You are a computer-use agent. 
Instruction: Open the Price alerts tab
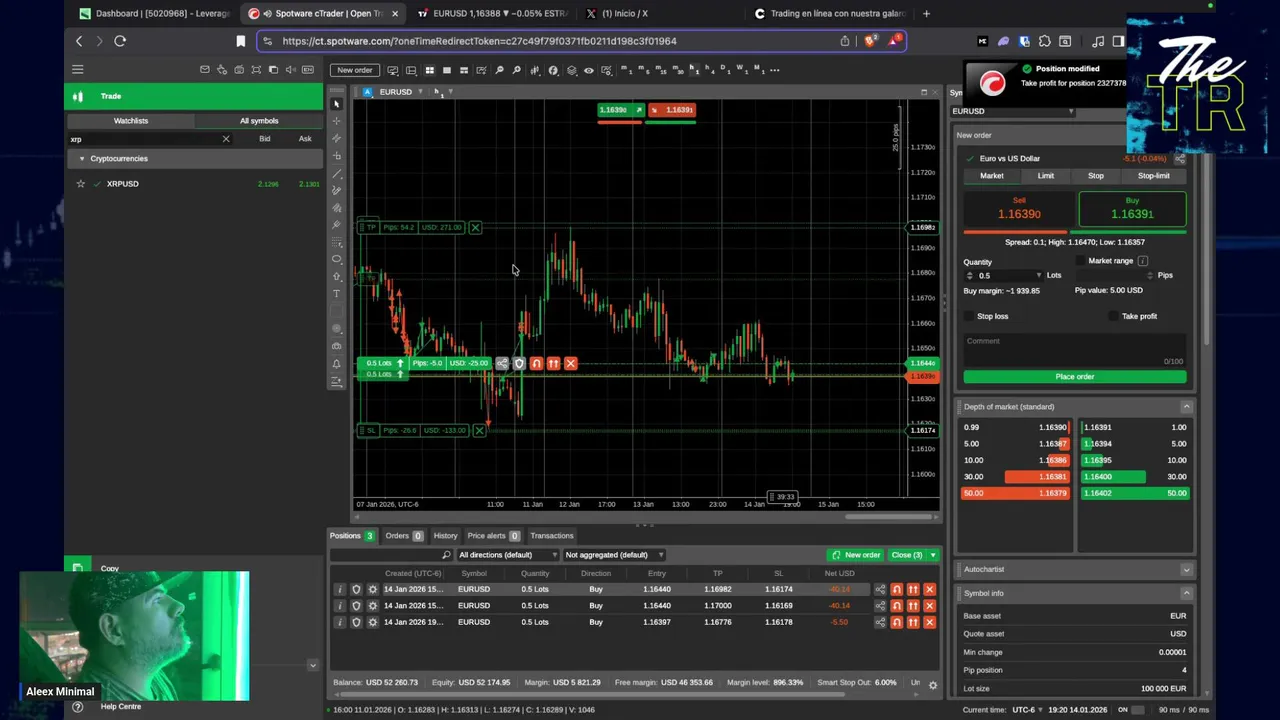click(493, 536)
